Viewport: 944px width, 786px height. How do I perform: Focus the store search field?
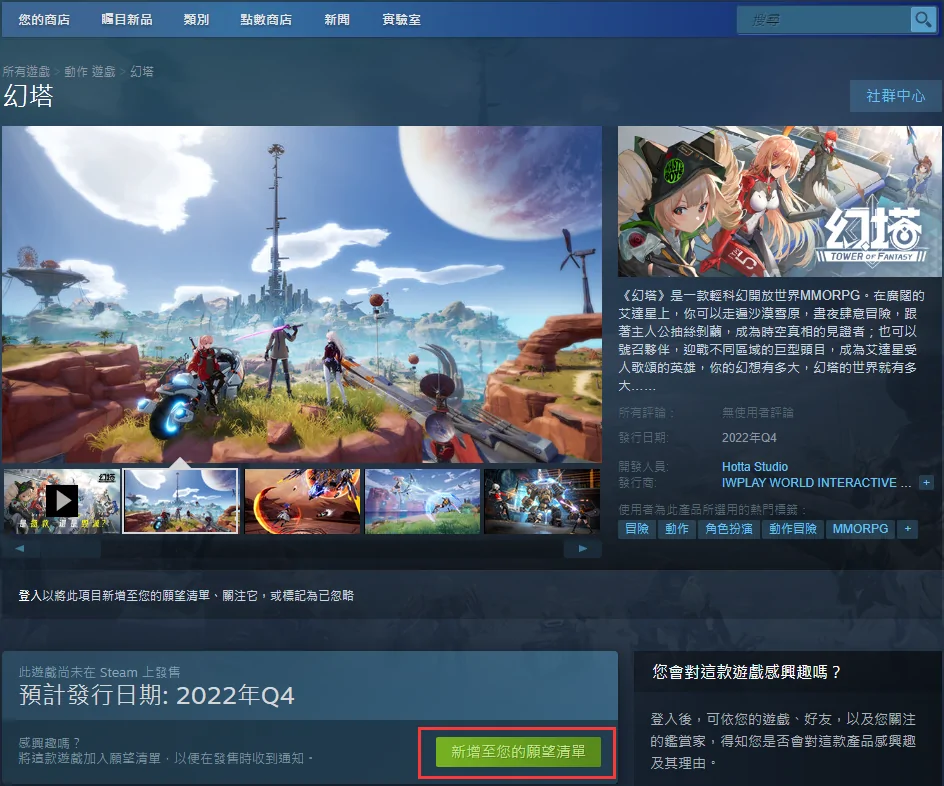tap(824, 20)
